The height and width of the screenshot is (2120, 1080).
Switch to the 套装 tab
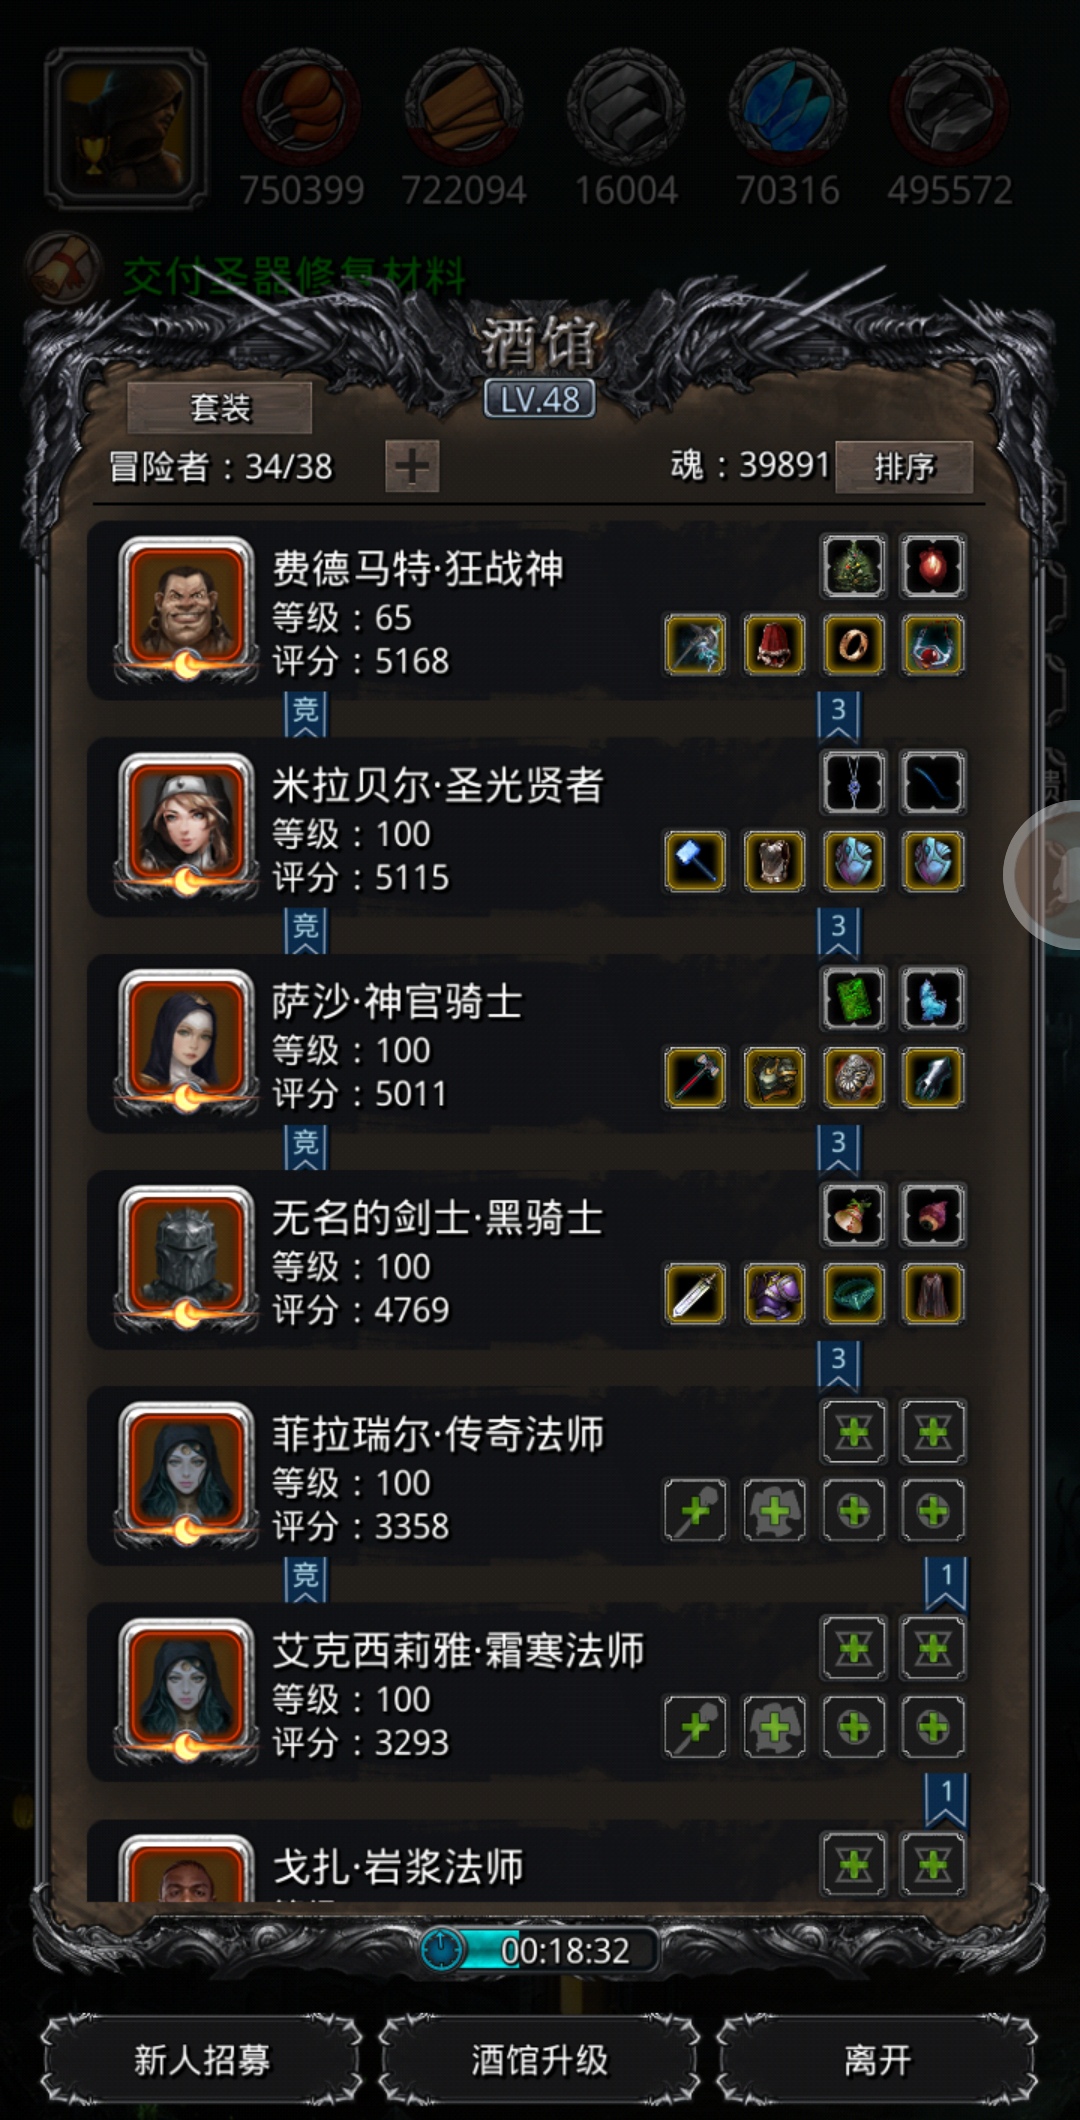[x=220, y=408]
